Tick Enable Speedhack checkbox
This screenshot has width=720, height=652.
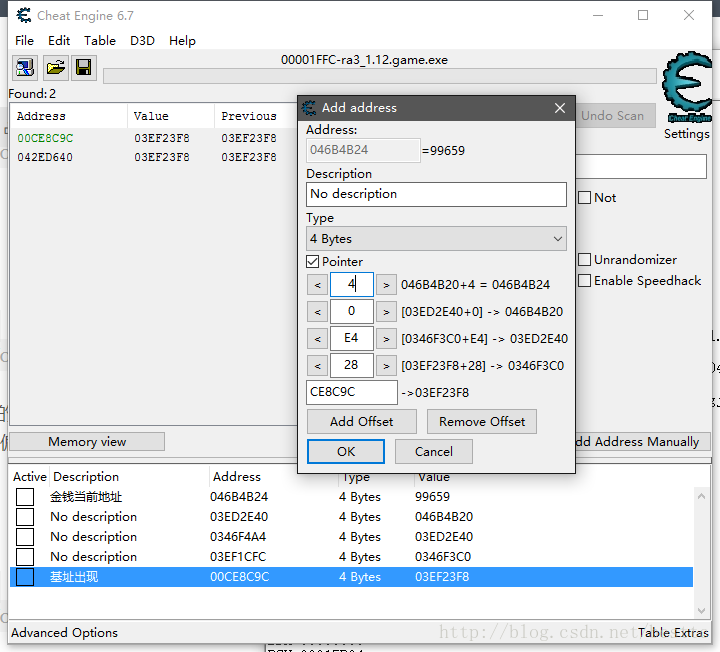click(585, 281)
